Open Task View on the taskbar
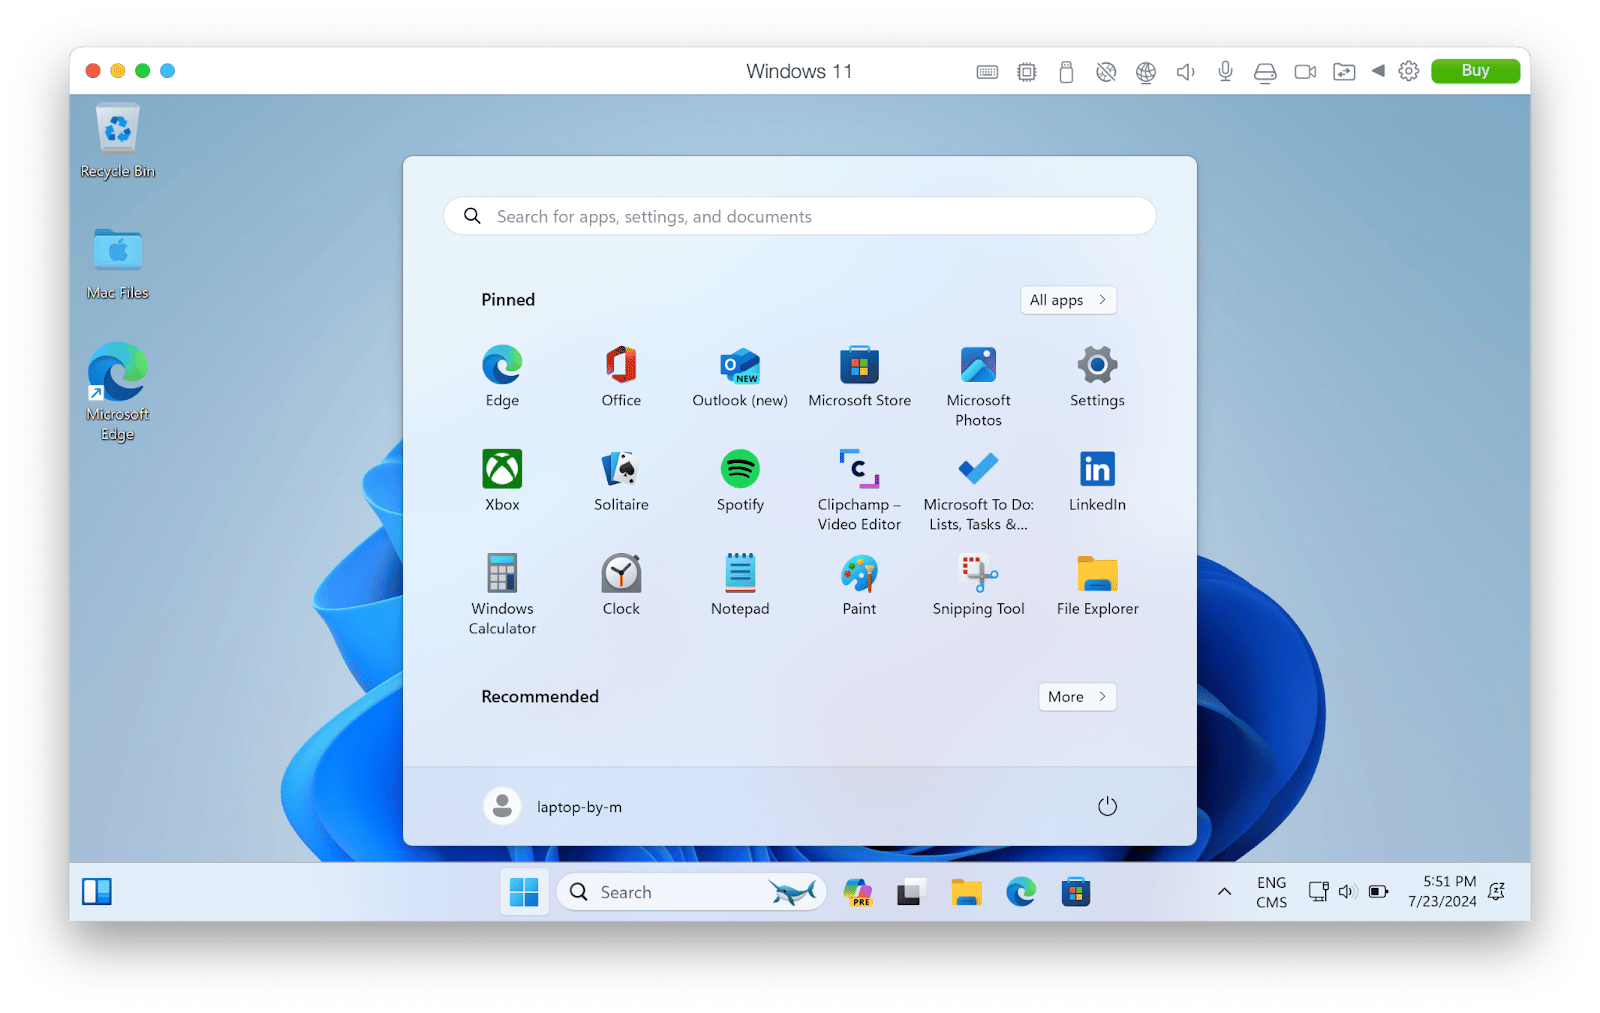The width and height of the screenshot is (1600, 1013). pyautogui.click(x=910, y=892)
